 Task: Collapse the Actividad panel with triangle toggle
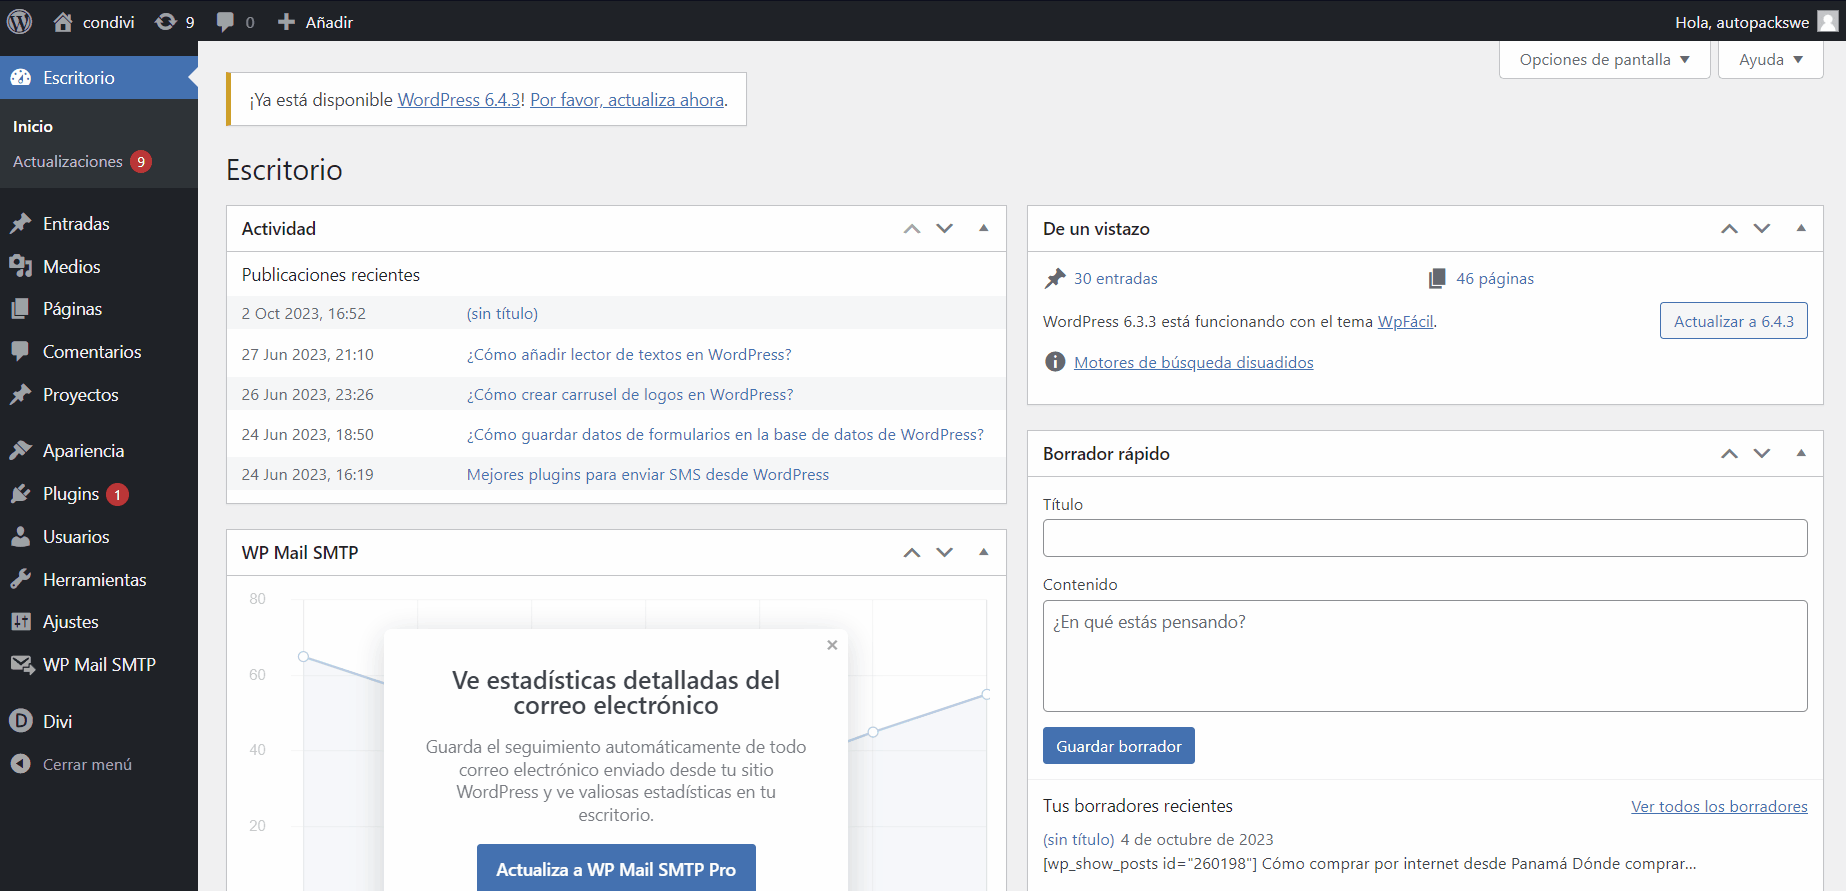pos(984,228)
